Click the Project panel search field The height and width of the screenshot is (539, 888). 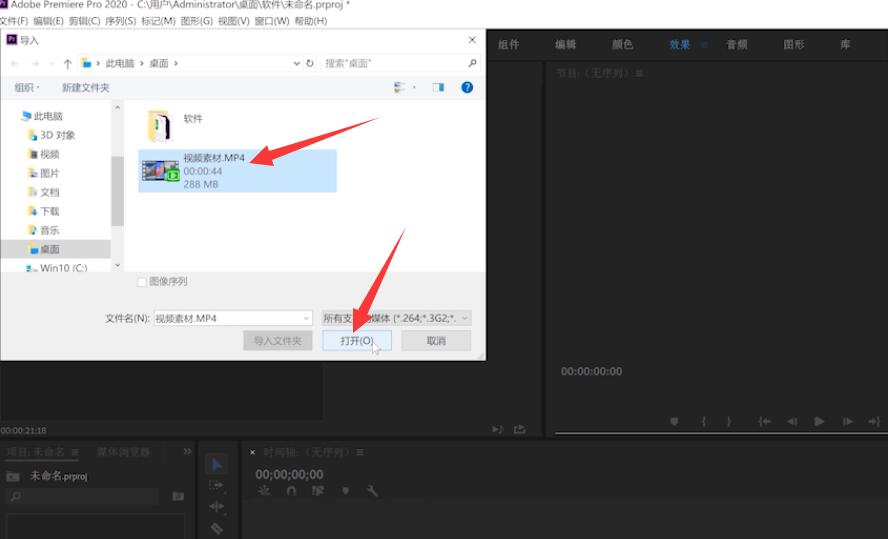pyautogui.click(x=82, y=497)
